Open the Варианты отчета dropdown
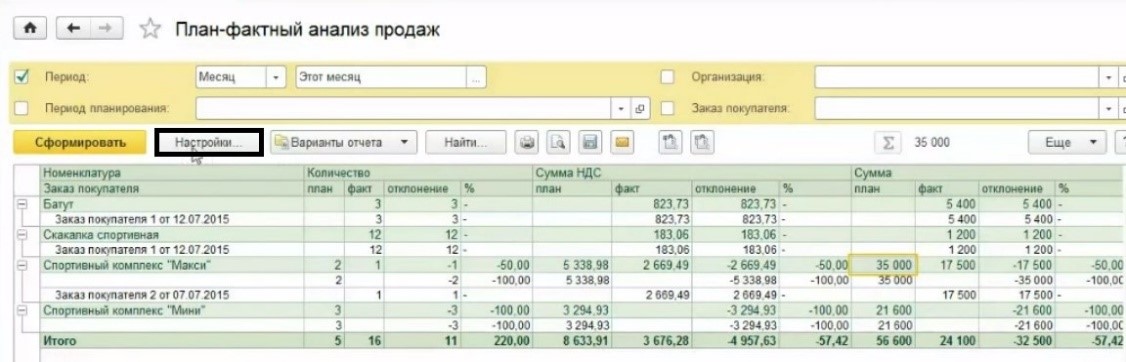Screen dimensions: 1126x362 pyautogui.click(x=343, y=142)
